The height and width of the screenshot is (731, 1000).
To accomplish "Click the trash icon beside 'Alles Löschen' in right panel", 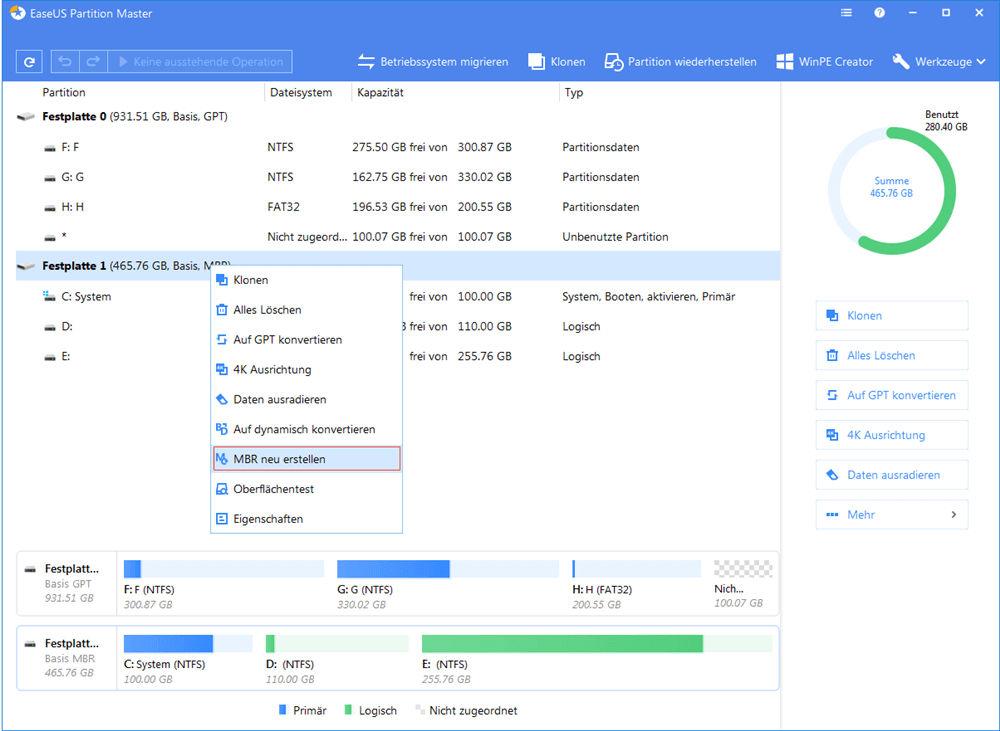I will click(x=832, y=355).
